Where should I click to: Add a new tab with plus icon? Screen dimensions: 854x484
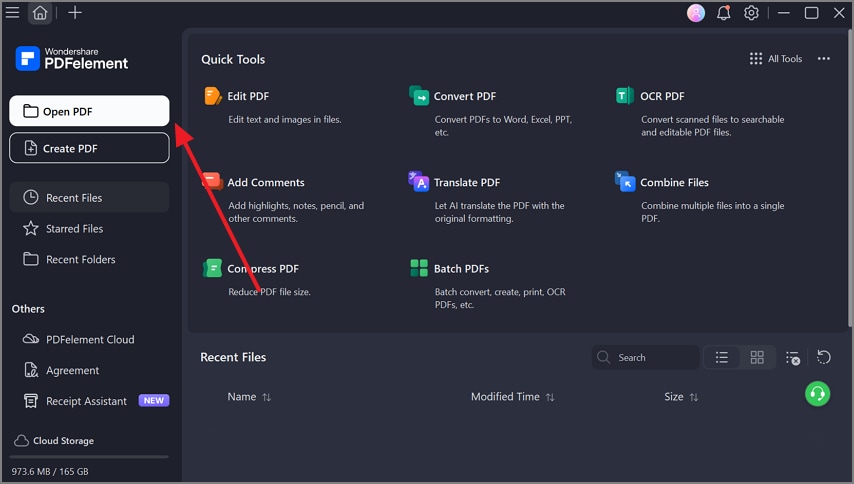point(75,13)
